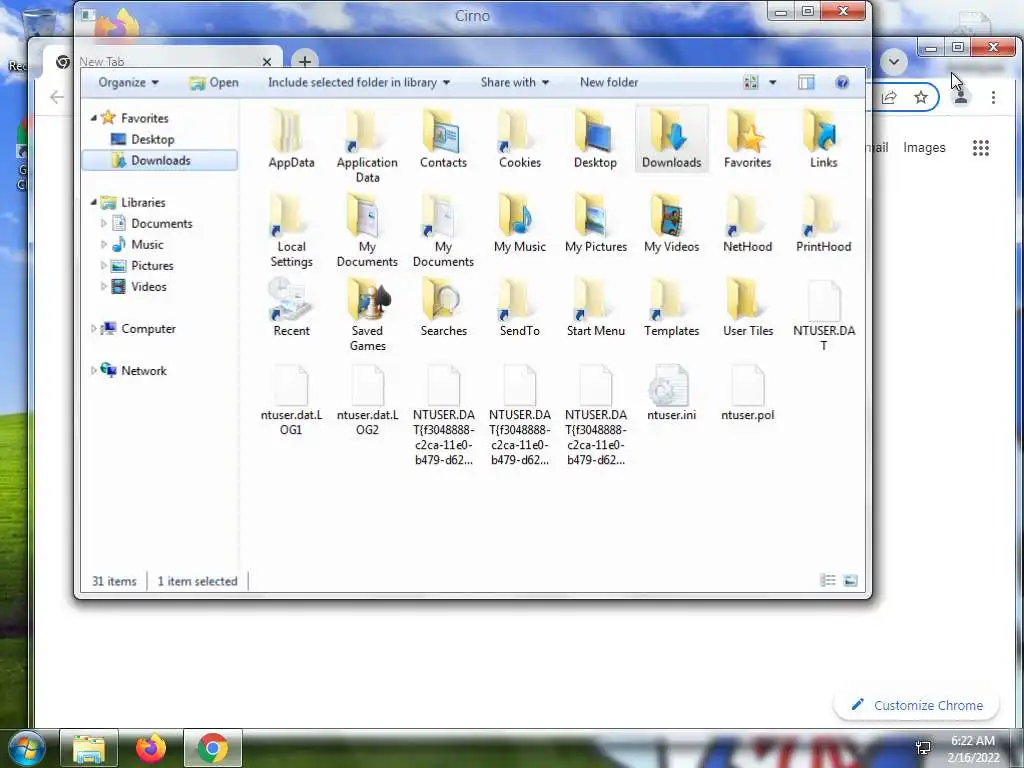Expand the Documents library node
Viewport: 1024px width, 768px height.
click(x=104, y=223)
